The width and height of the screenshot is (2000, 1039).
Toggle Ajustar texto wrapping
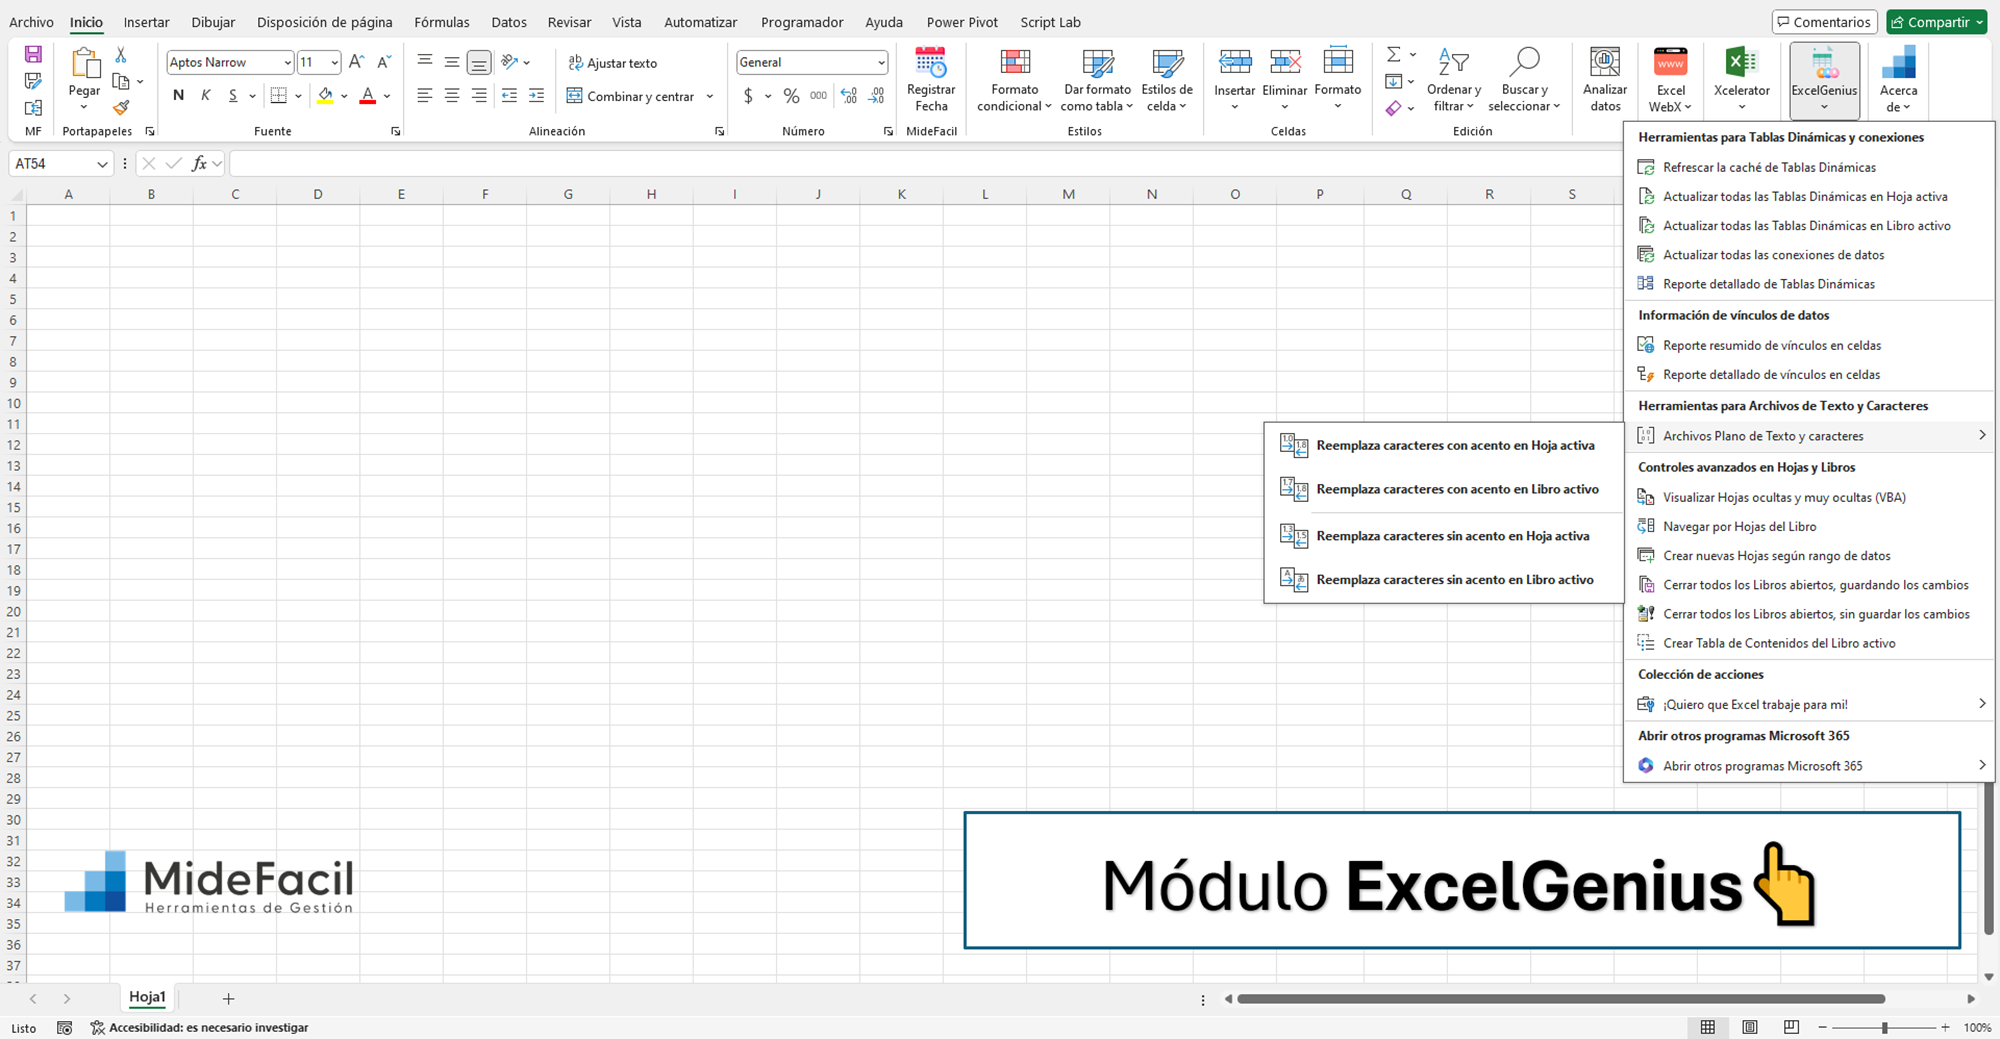tap(613, 63)
